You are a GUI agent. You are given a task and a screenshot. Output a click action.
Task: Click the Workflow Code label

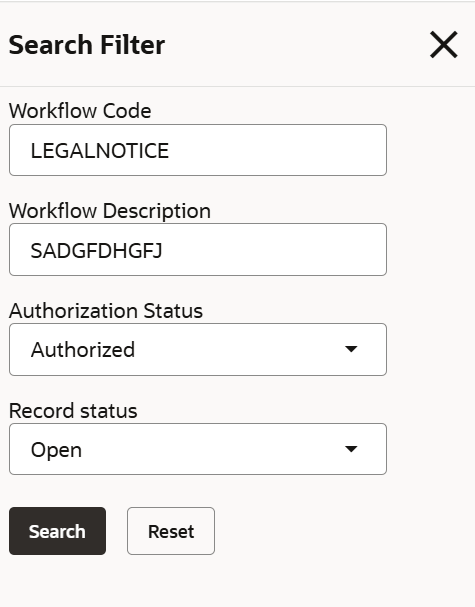click(x=80, y=111)
